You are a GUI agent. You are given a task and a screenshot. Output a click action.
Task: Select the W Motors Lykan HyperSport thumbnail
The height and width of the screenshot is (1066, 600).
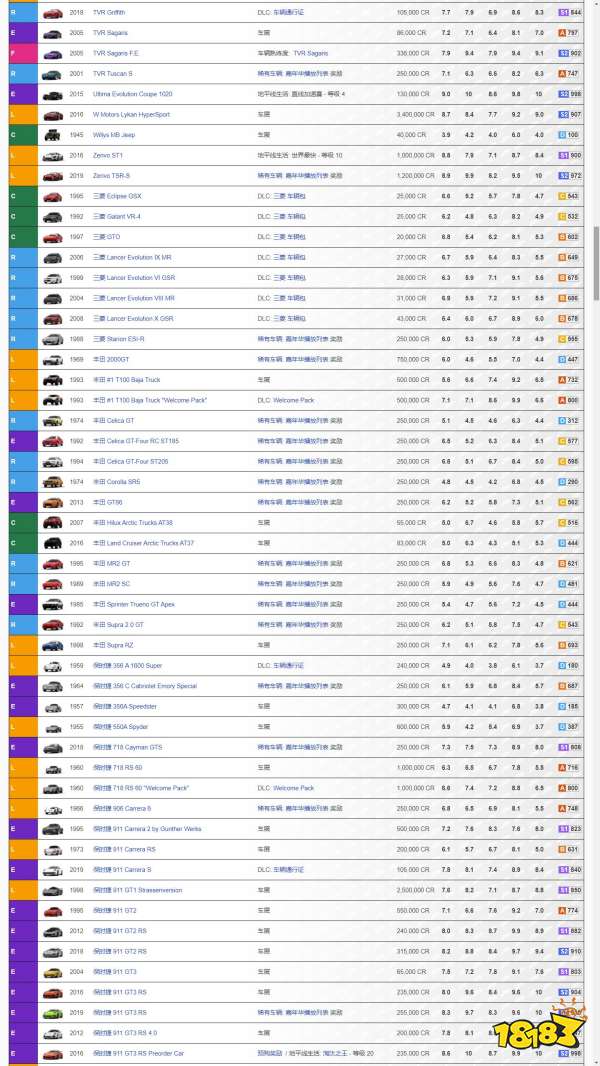click(52, 115)
